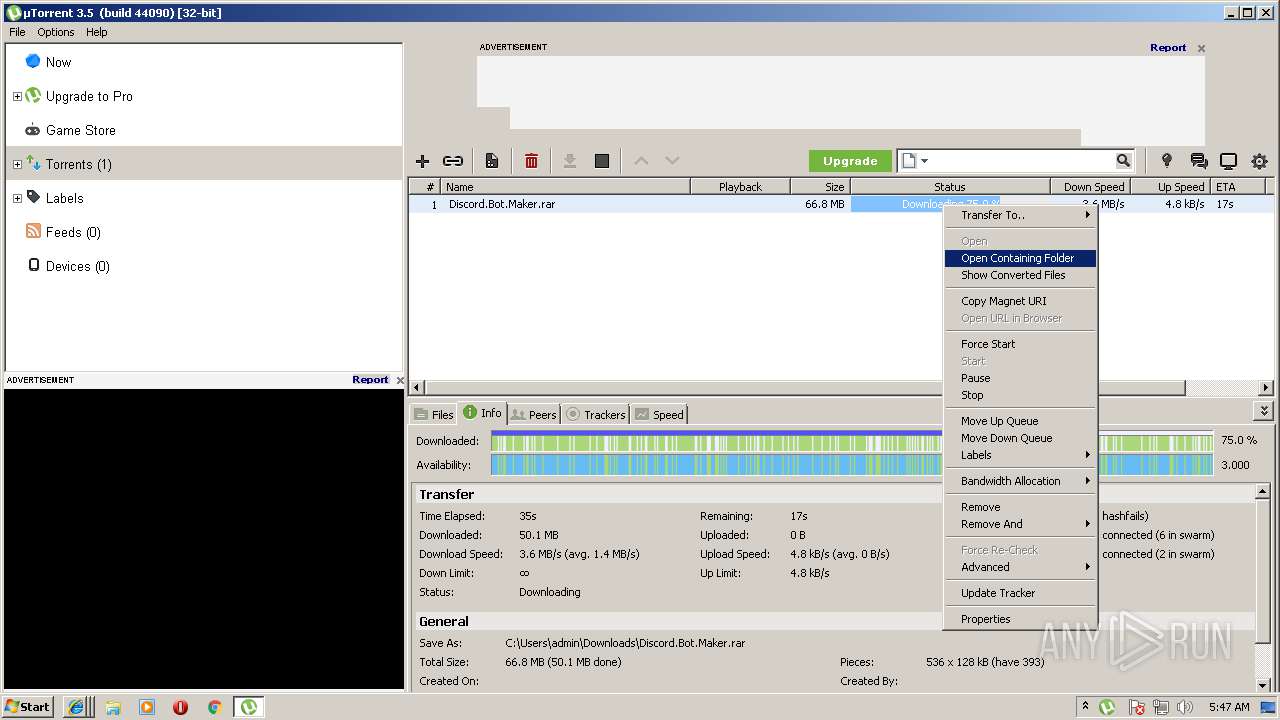Click Internet Explorer taskbar icon

(x=76, y=707)
